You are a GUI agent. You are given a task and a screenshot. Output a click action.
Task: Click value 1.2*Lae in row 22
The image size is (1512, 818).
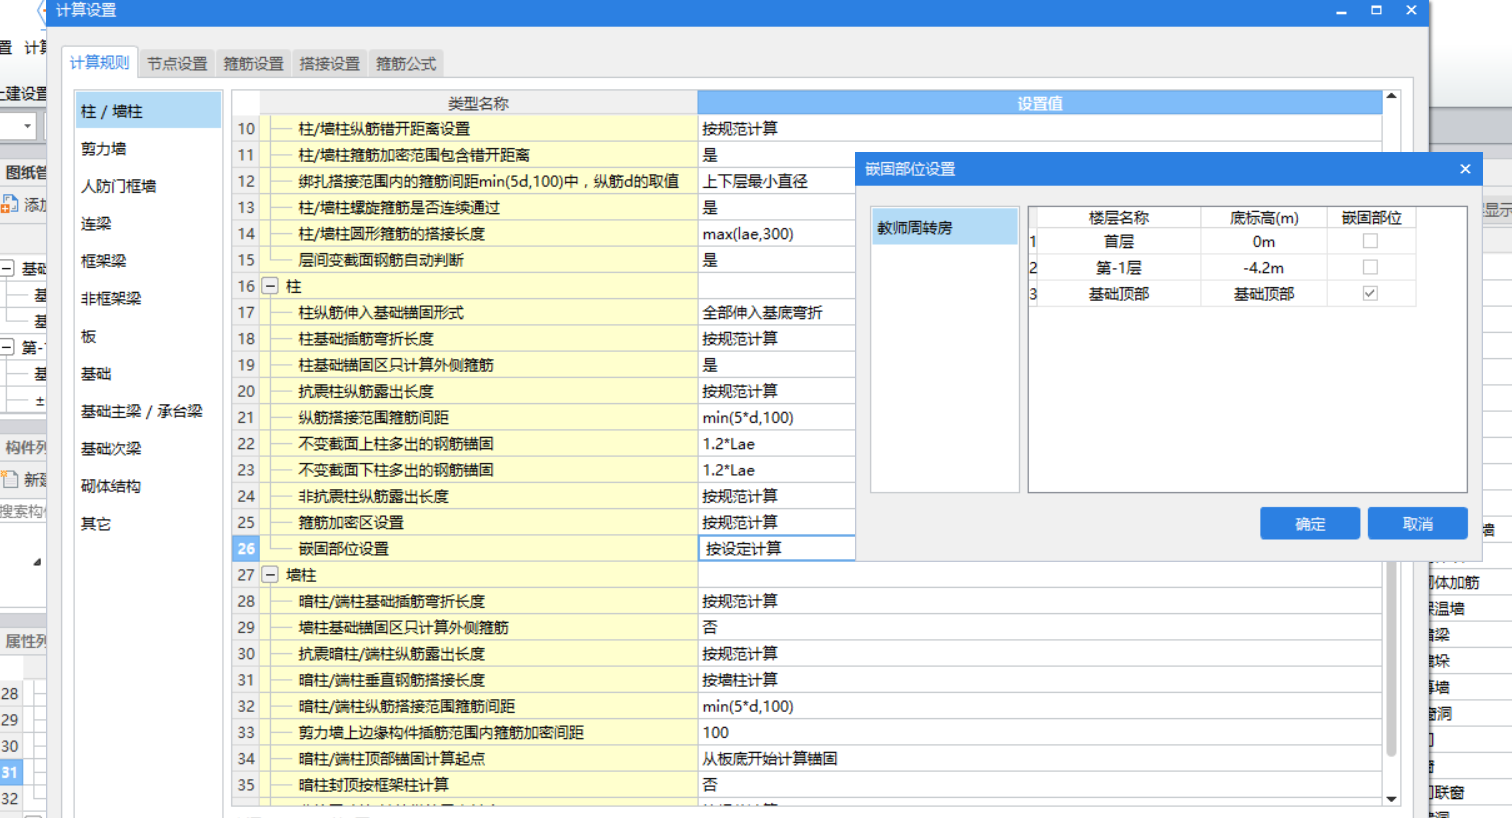tap(729, 444)
